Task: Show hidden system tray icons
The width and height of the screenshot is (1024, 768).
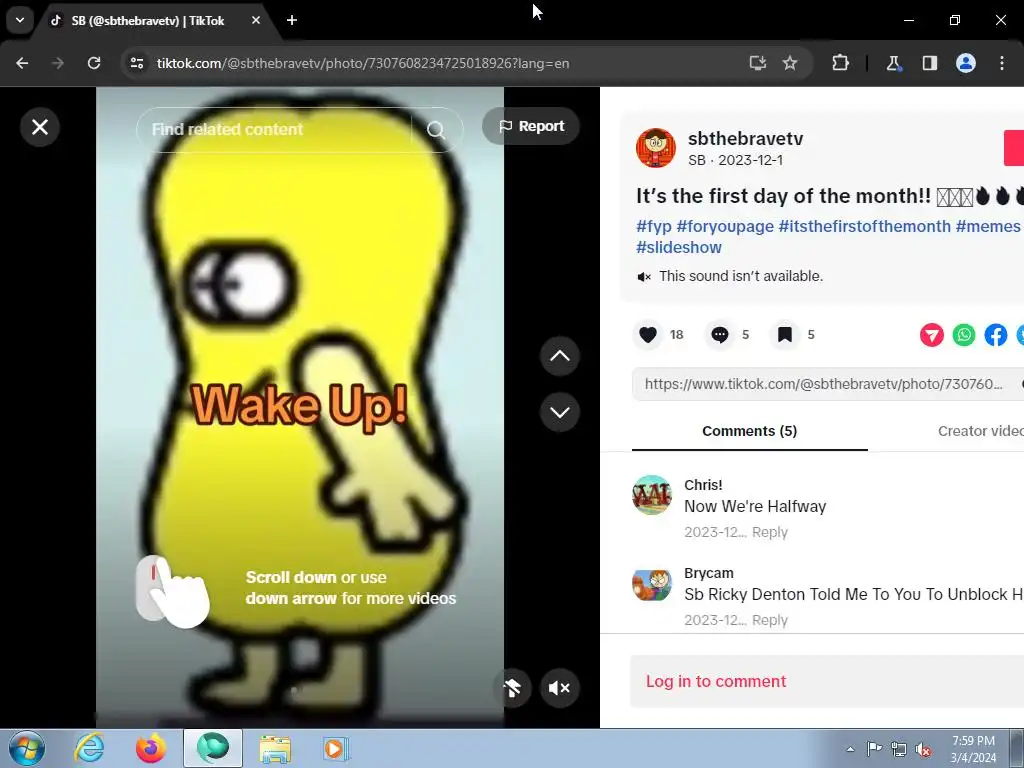Action: (x=850, y=749)
